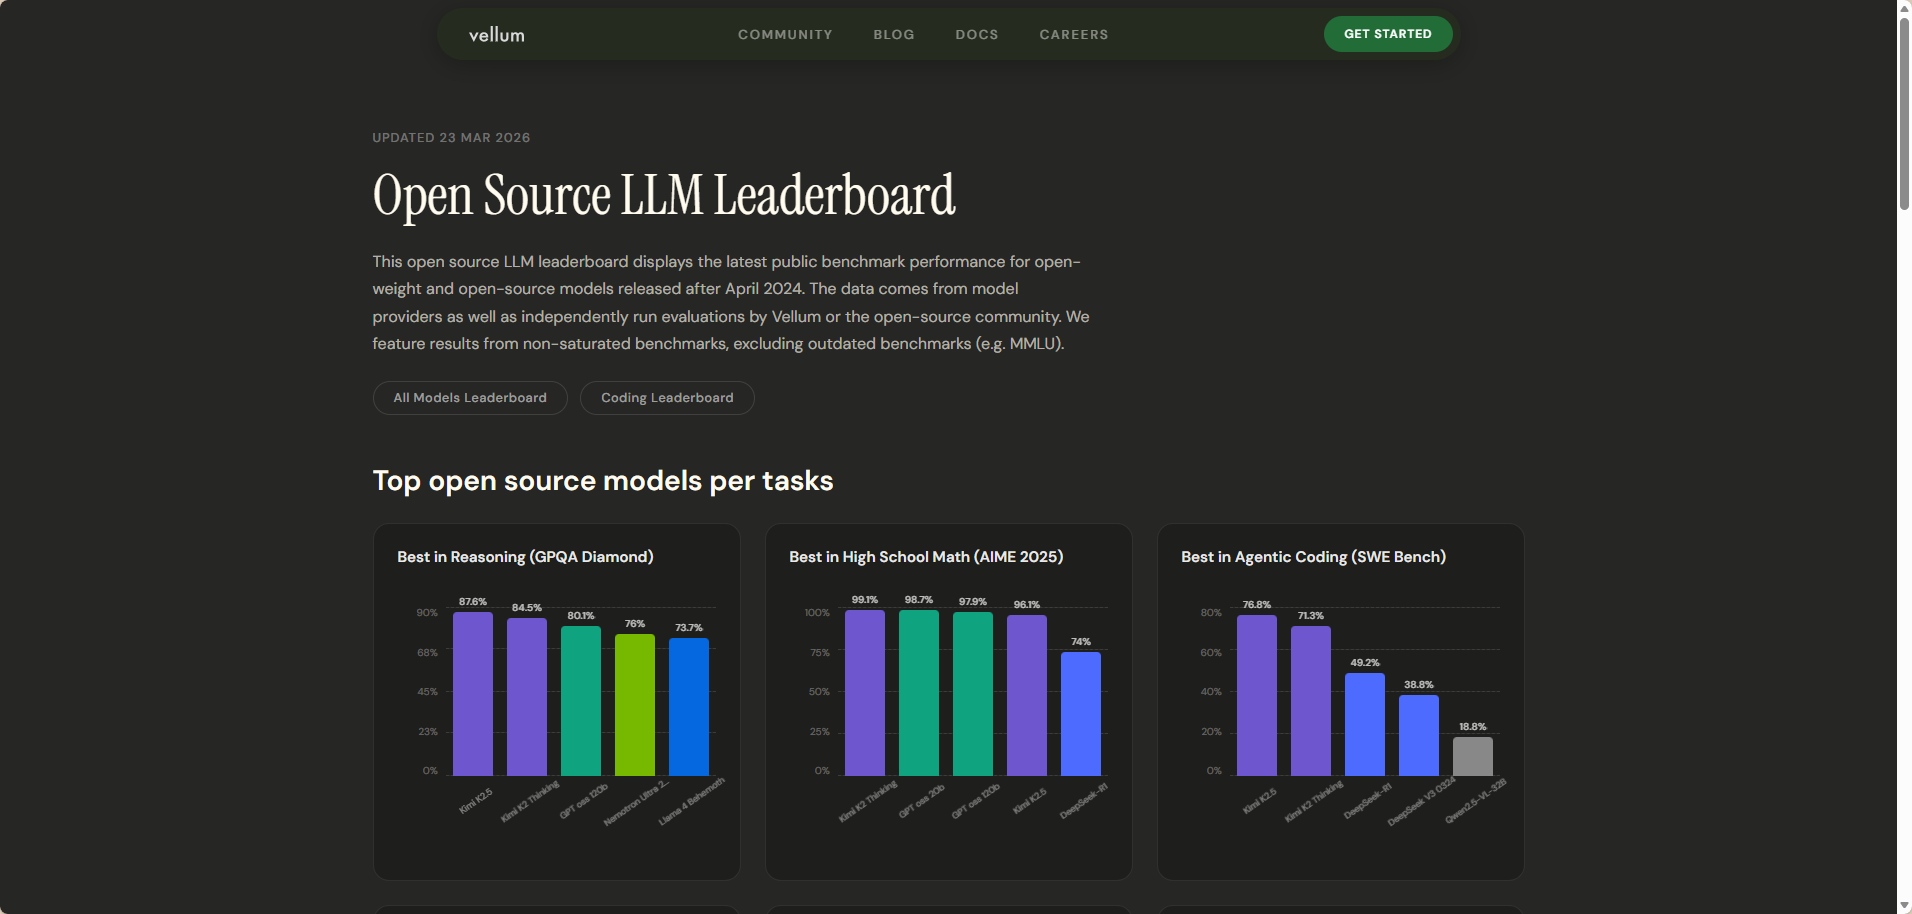Select the 76.8% Kimi K2.5 SWE Bench bar
This screenshot has width=1912, height=914.
coord(1257,696)
